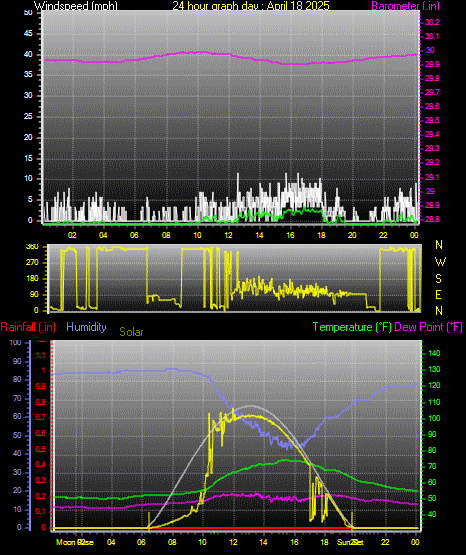Viewport: 466px width, 555px height.
Task: Click the Moon Rise marker on time axis
Action: pos(75,542)
